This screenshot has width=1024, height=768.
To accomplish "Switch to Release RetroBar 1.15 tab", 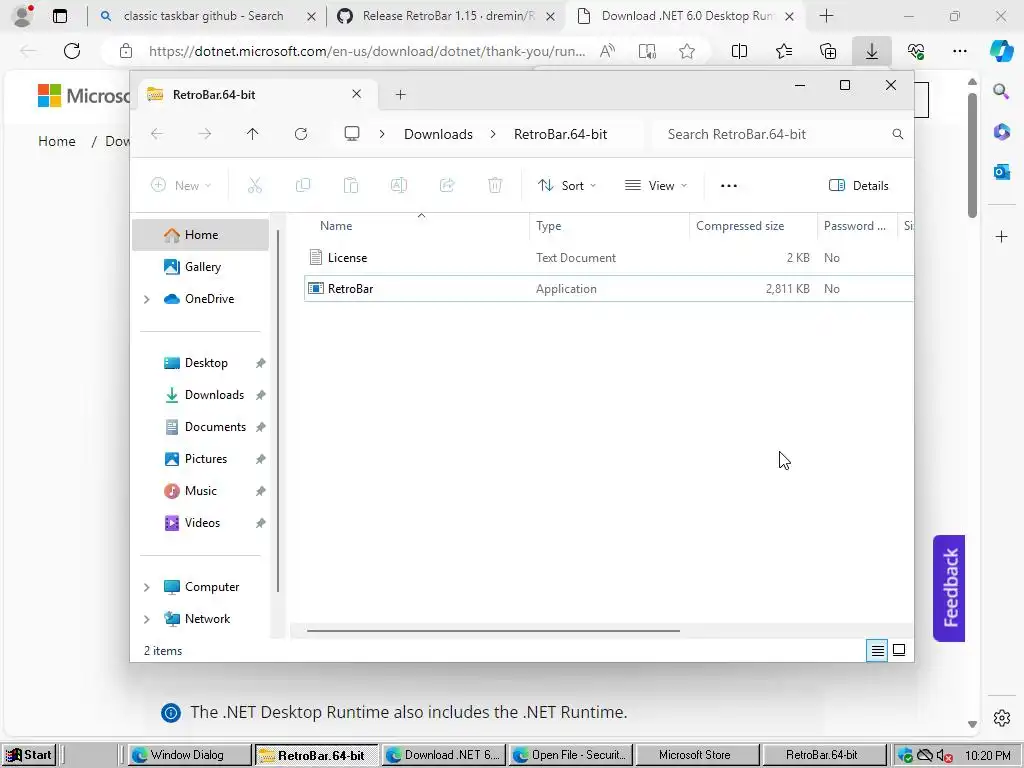I will tap(447, 16).
